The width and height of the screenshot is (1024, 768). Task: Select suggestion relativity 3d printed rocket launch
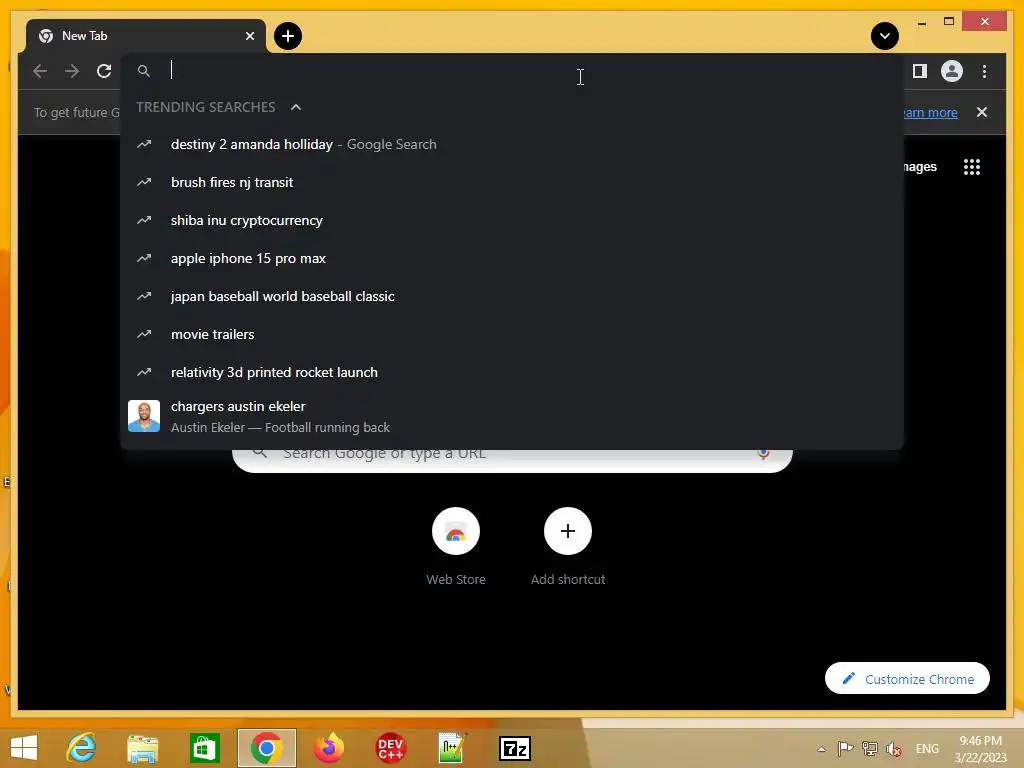511,372
